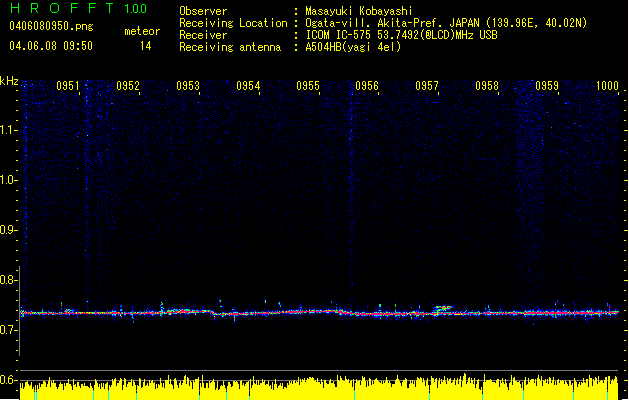The width and height of the screenshot is (629, 400).
Task: Click the 0.6 kHz axis label
Action: (x=9, y=380)
